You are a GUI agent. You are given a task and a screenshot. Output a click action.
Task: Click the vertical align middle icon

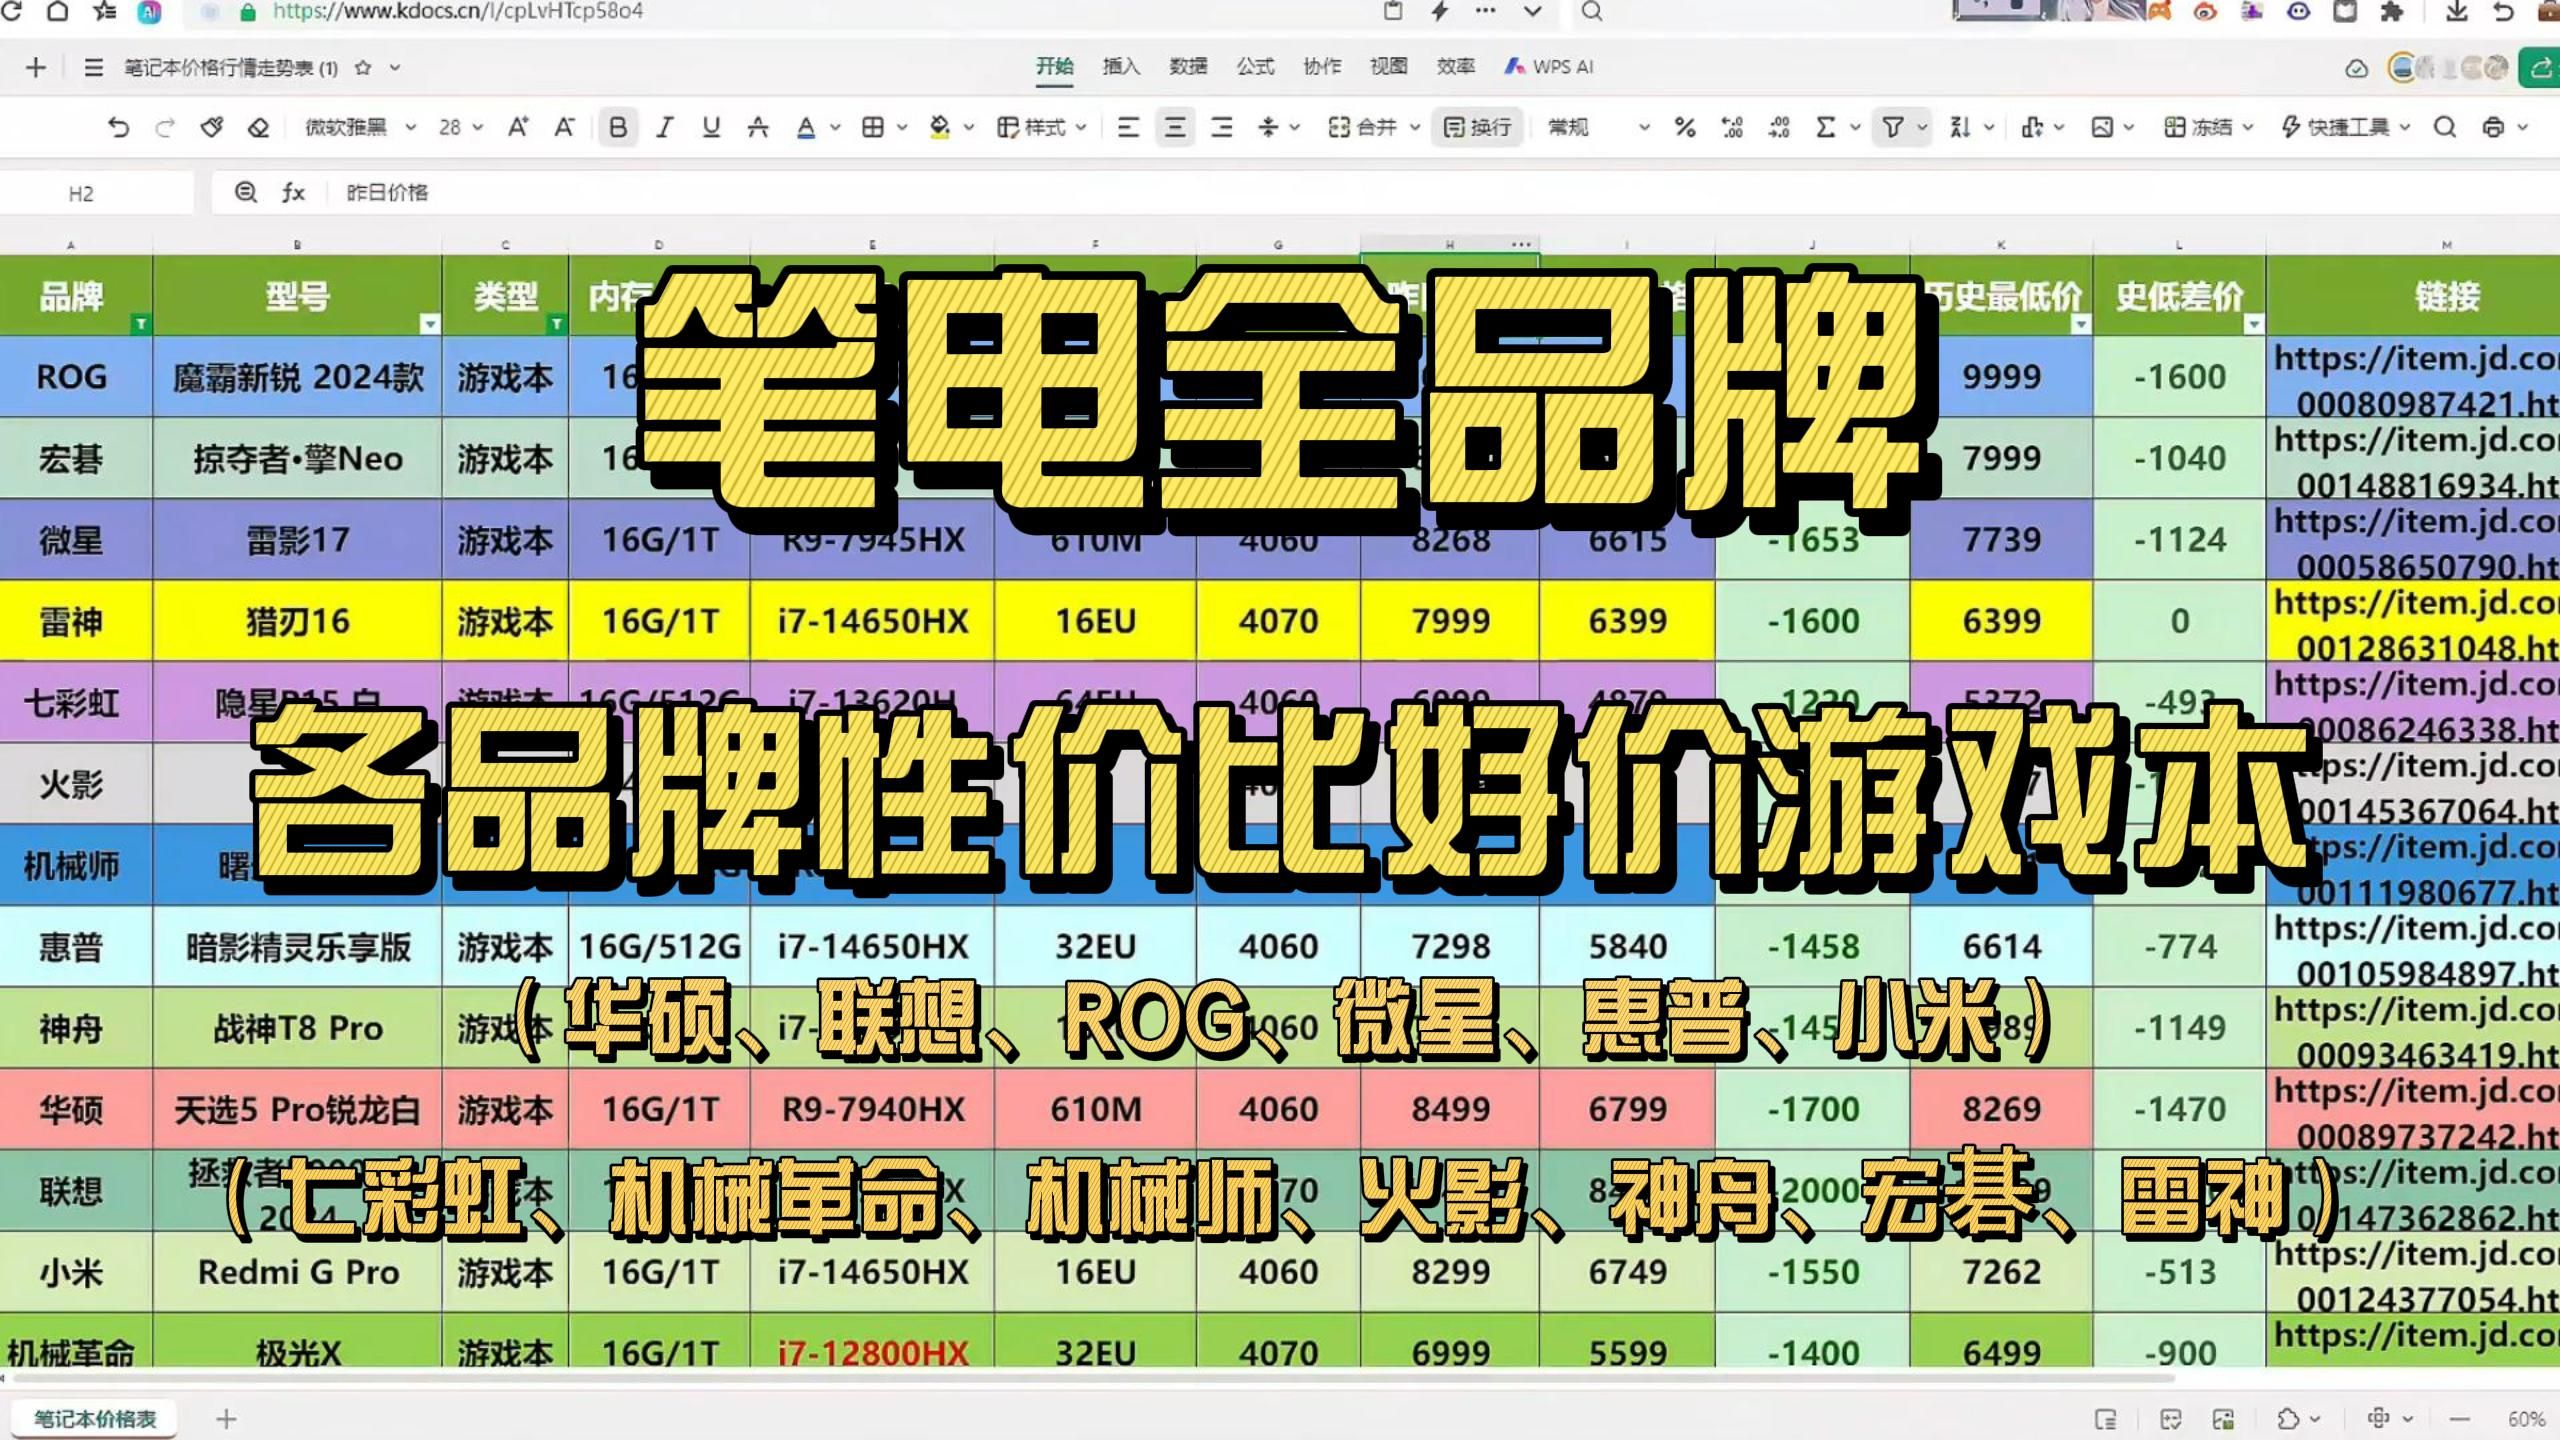pyautogui.click(x=1268, y=127)
